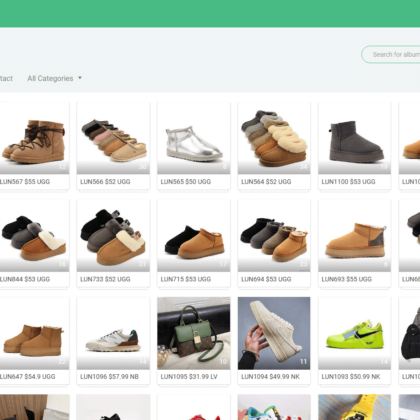Open the LUN1094 $49.99 NK beige sneaker thumbnail
Screen dimensions: 420x420
[x=274, y=333]
